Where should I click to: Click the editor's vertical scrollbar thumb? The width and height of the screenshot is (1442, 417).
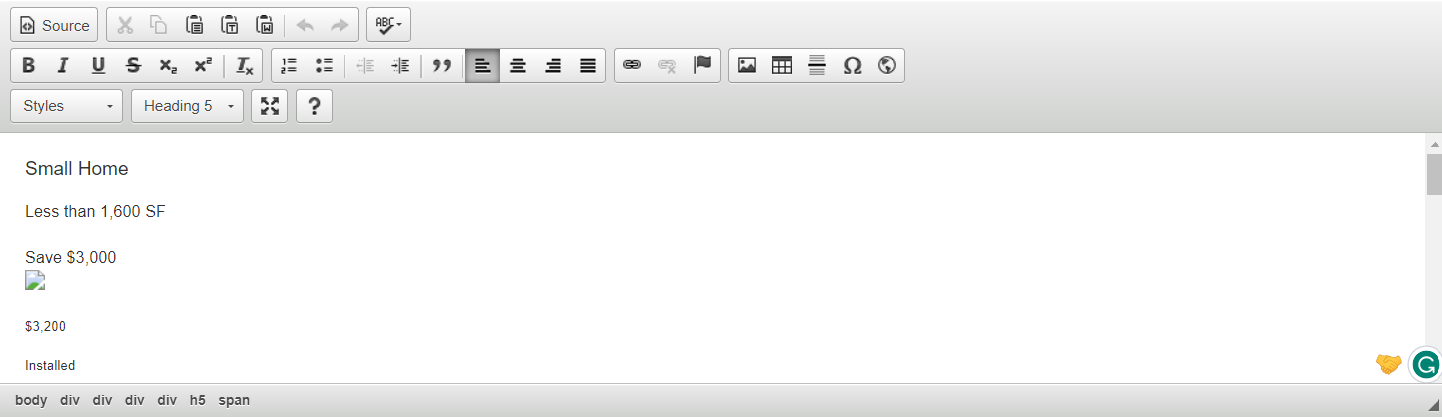coord(1434,174)
